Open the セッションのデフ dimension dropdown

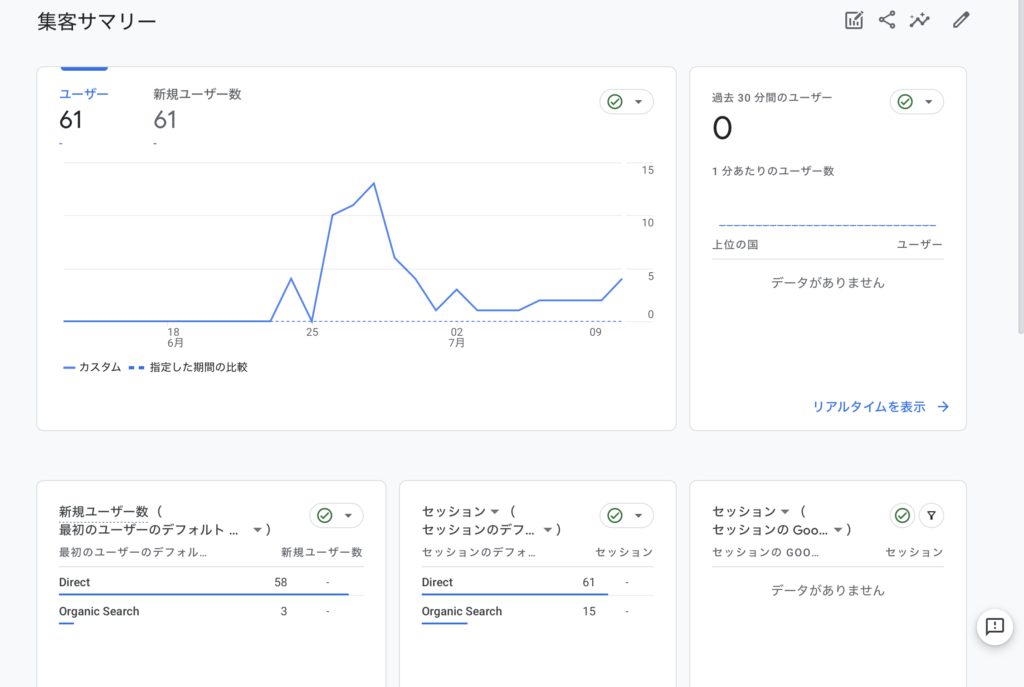(548, 530)
